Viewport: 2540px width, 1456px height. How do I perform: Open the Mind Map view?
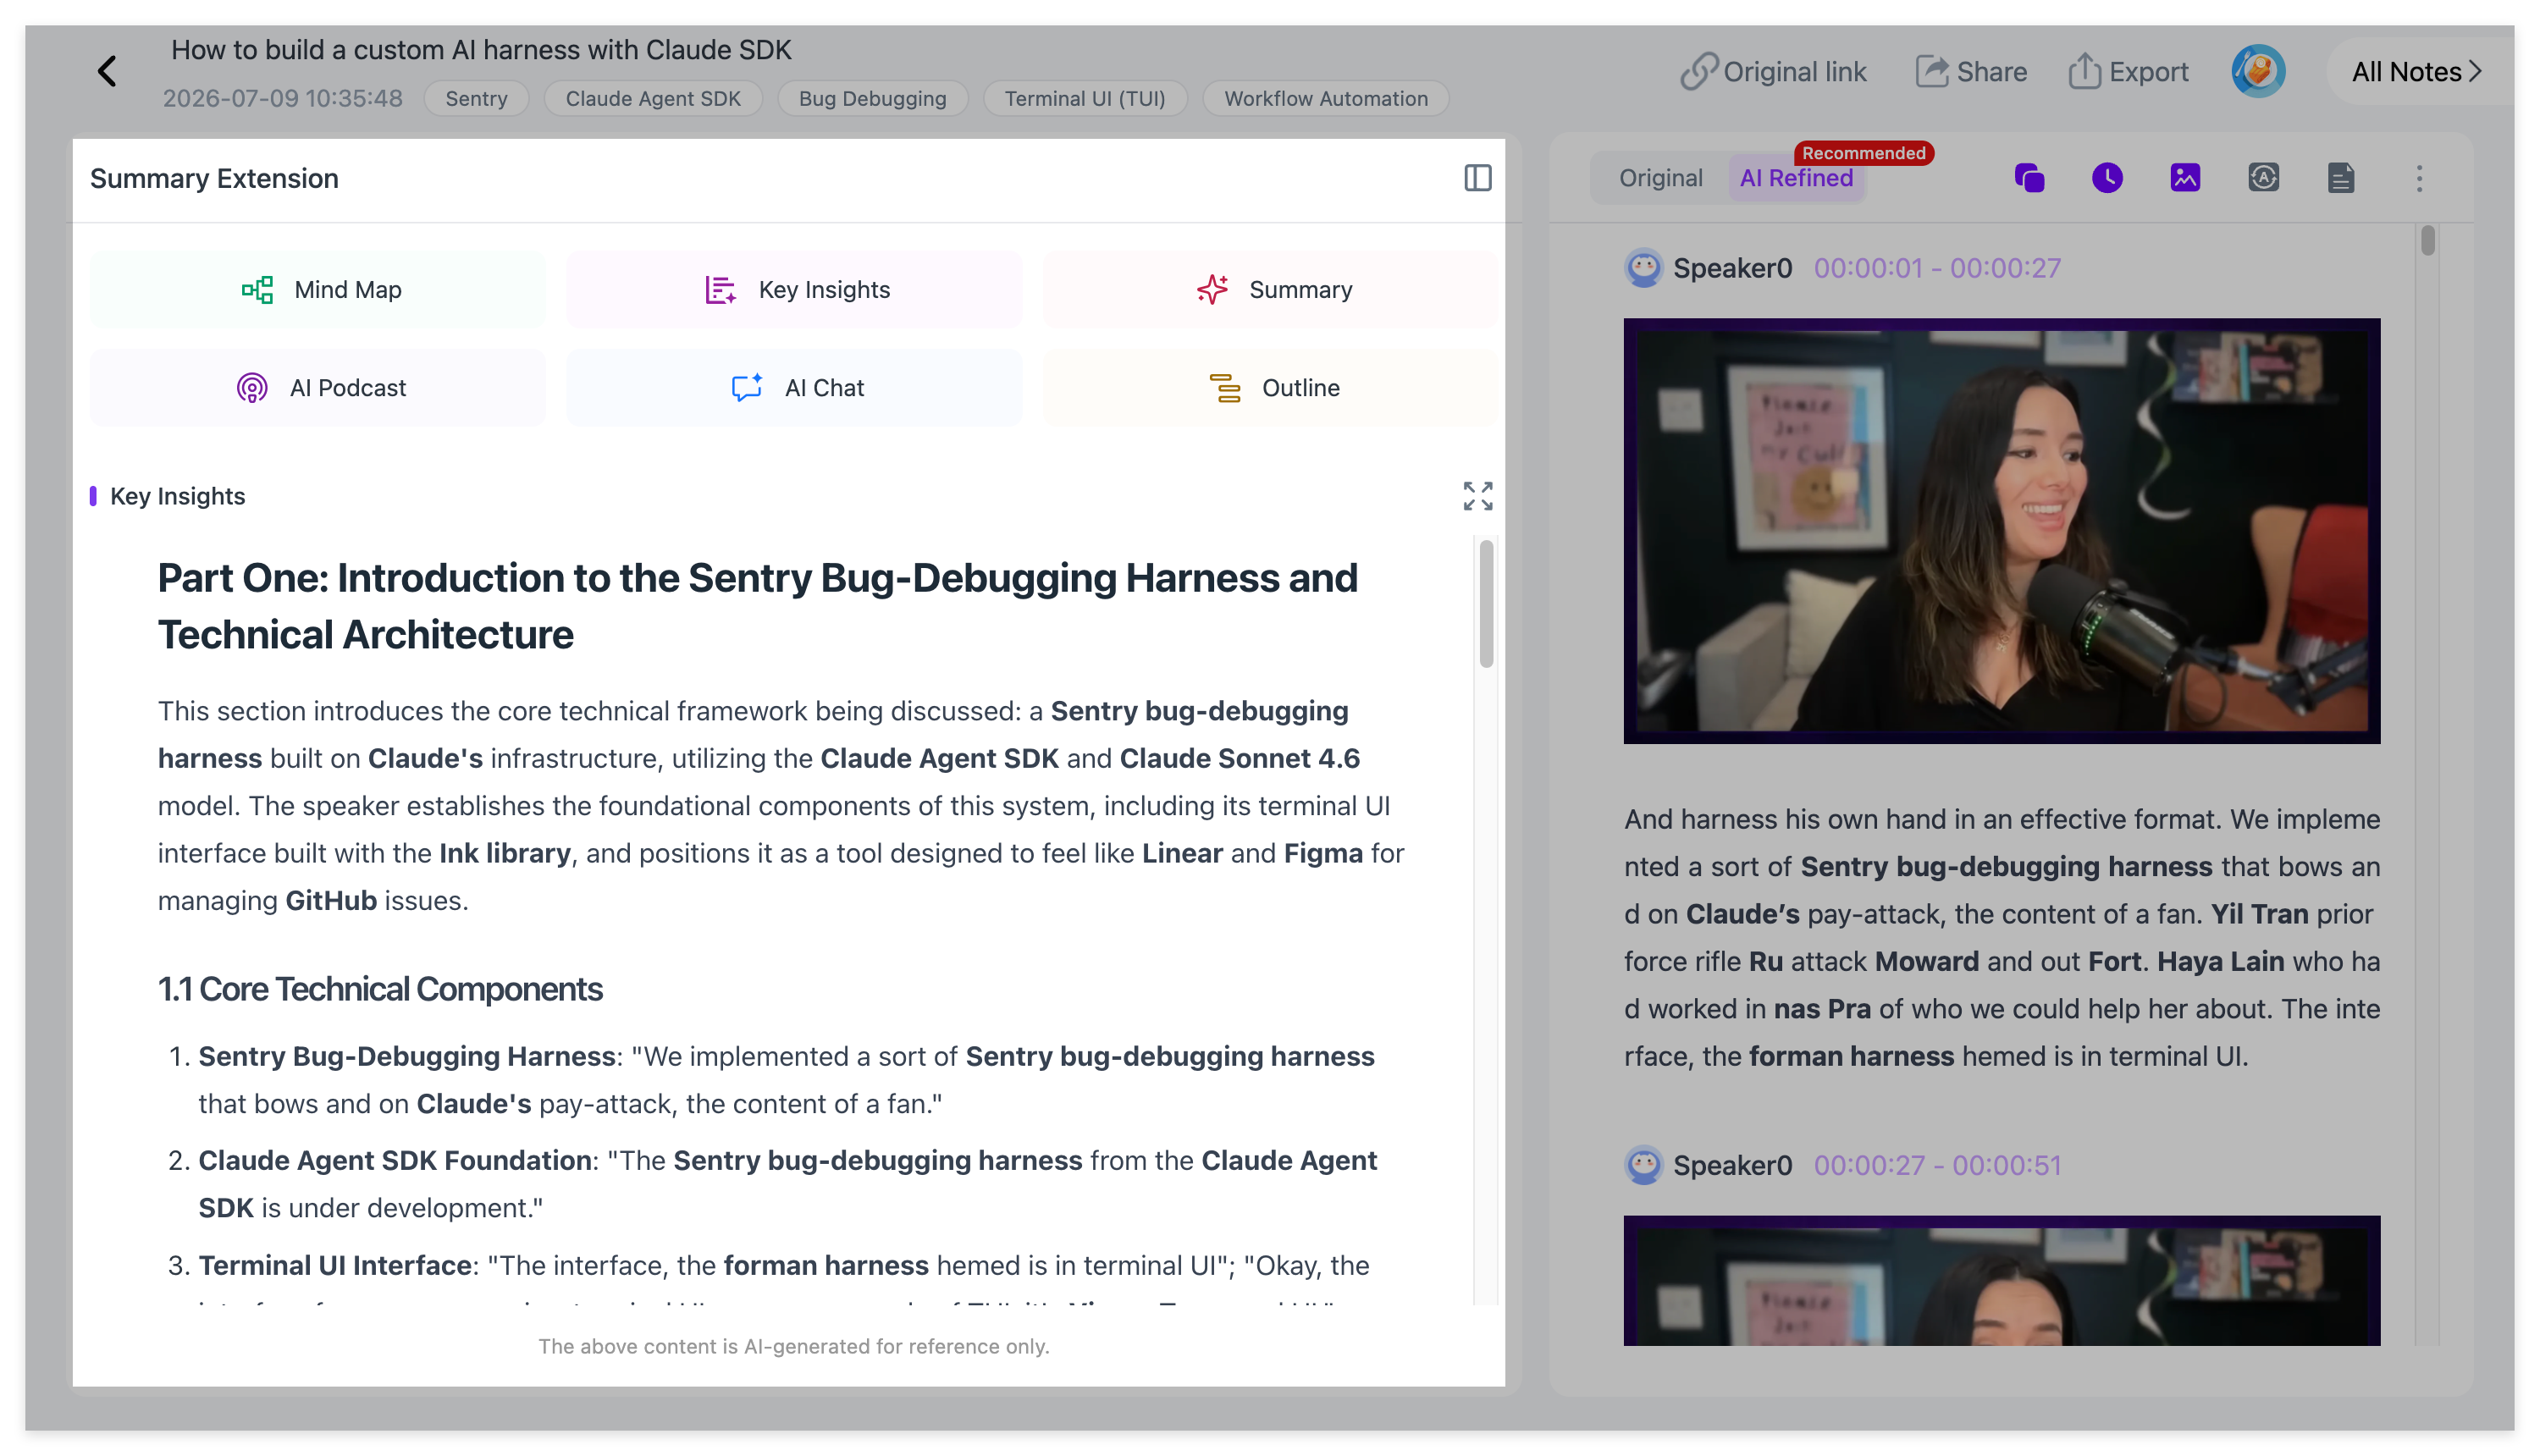point(318,289)
